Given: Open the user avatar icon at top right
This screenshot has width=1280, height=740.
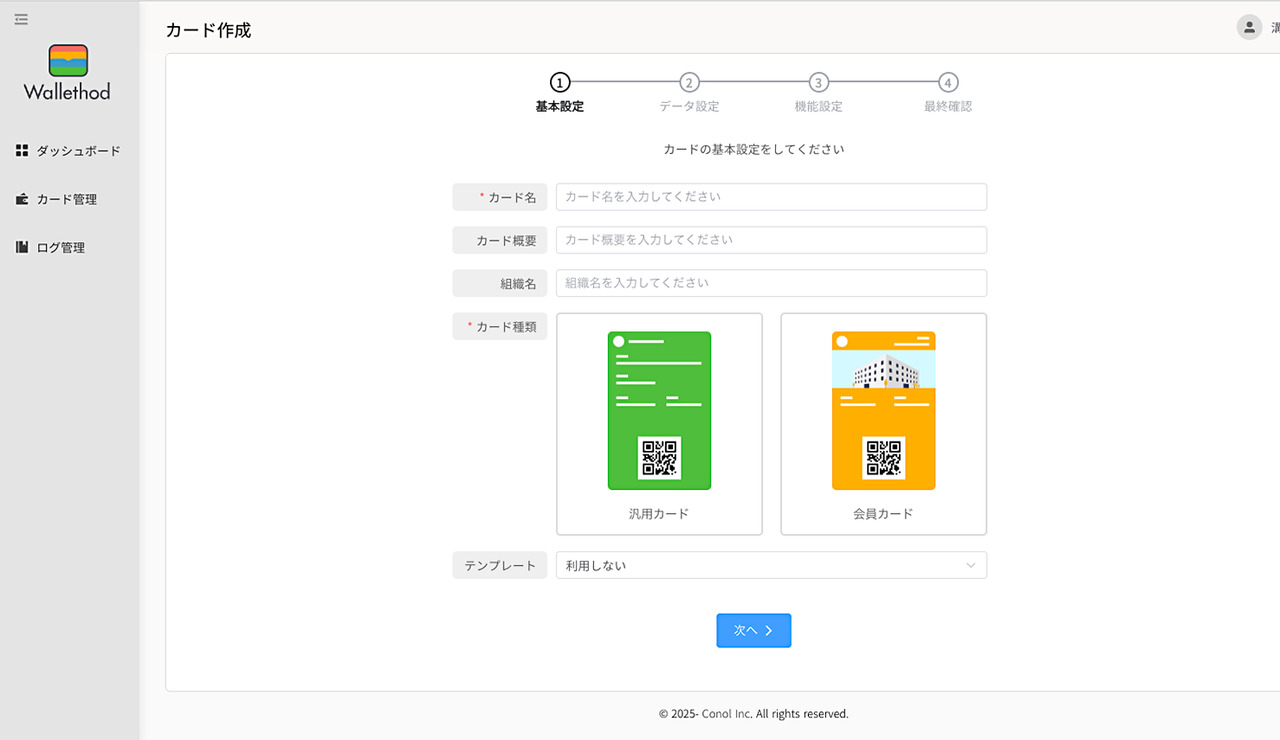Looking at the screenshot, I should point(1248,27).
